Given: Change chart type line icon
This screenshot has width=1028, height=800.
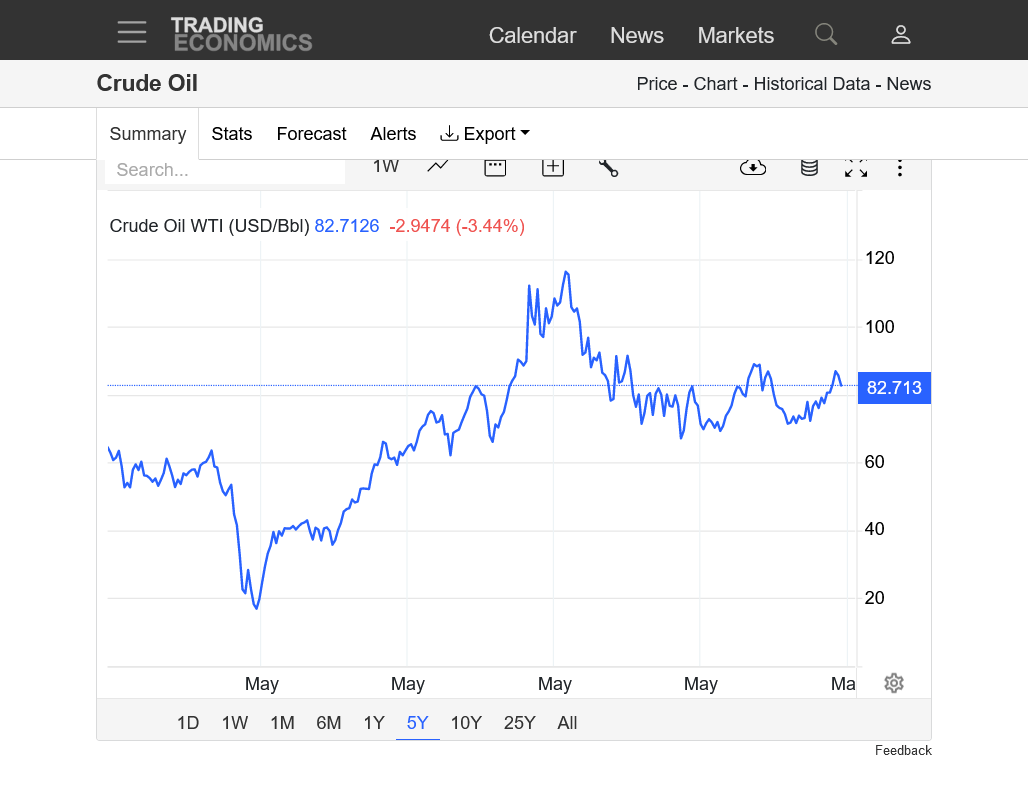Looking at the screenshot, I should (x=437, y=167).
